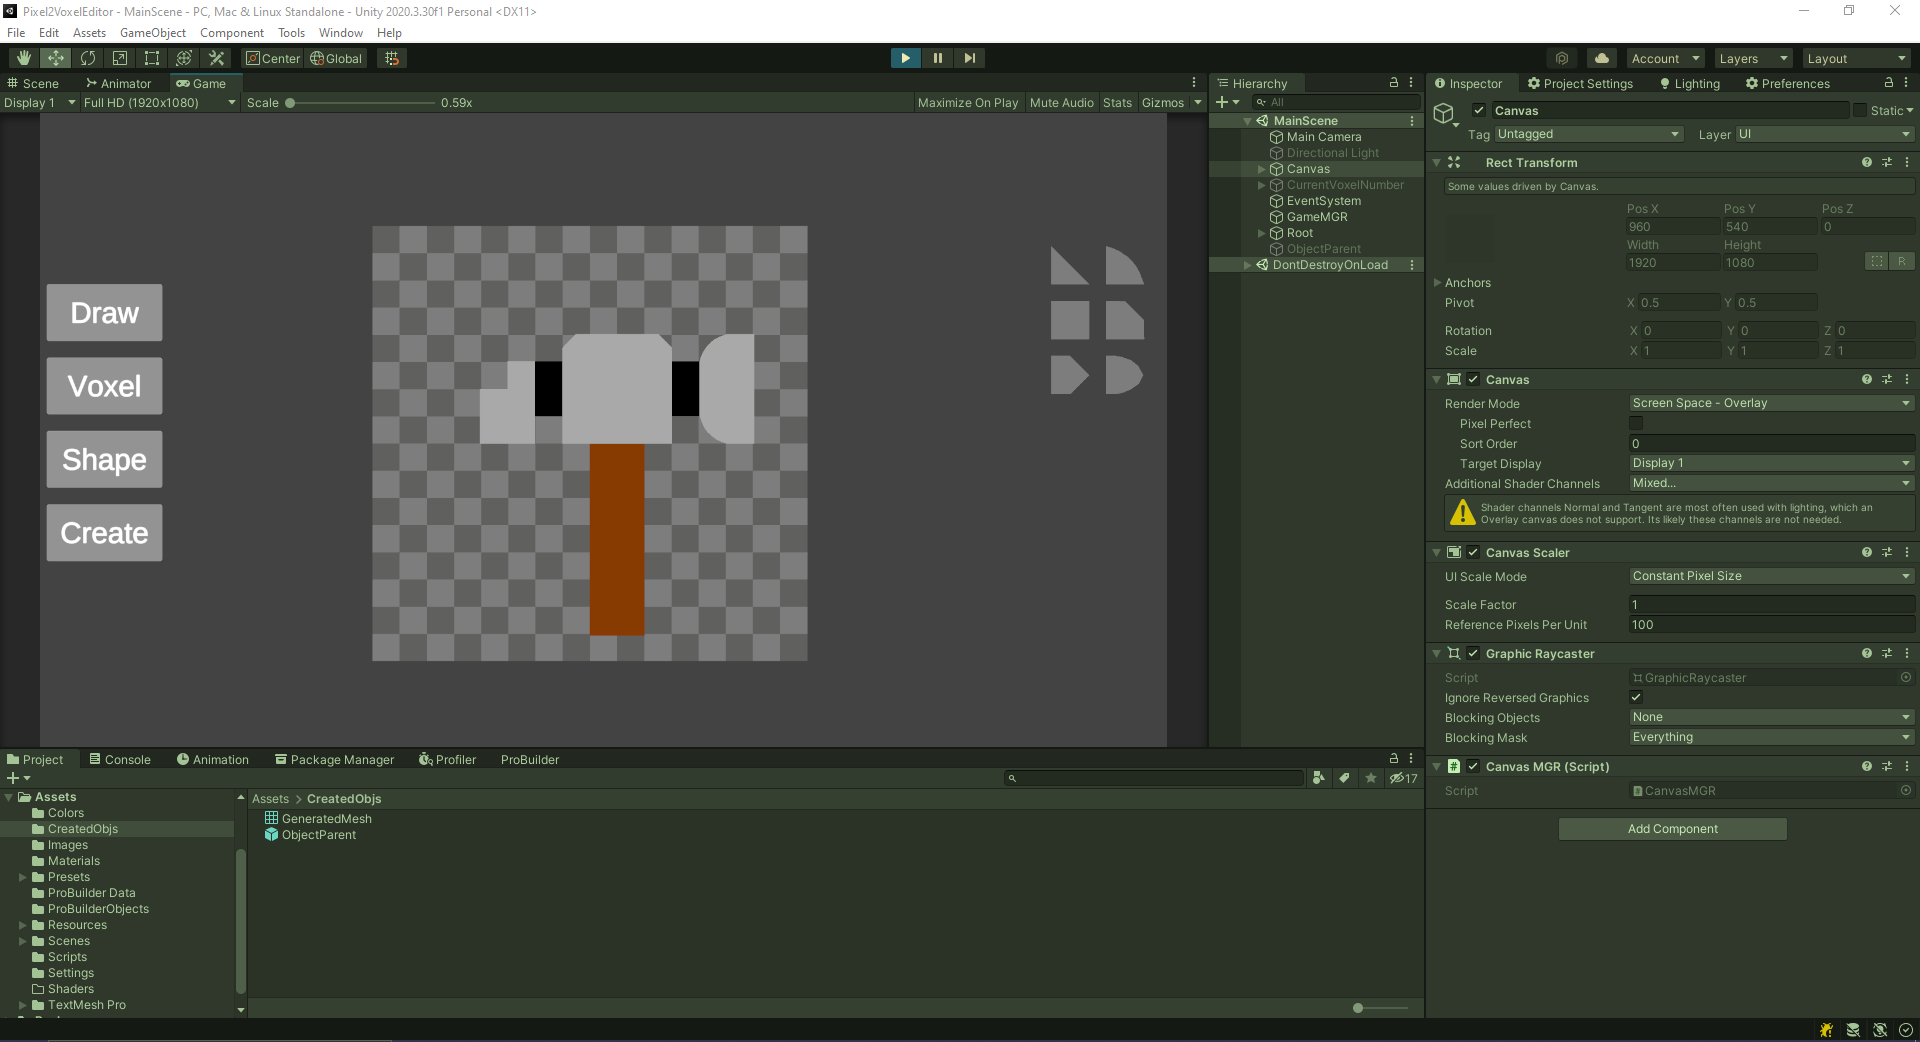Open UI Scale Mode dropdown
The width and height of the screenshot is (1920, 1042).
(x=1771, y=576)
